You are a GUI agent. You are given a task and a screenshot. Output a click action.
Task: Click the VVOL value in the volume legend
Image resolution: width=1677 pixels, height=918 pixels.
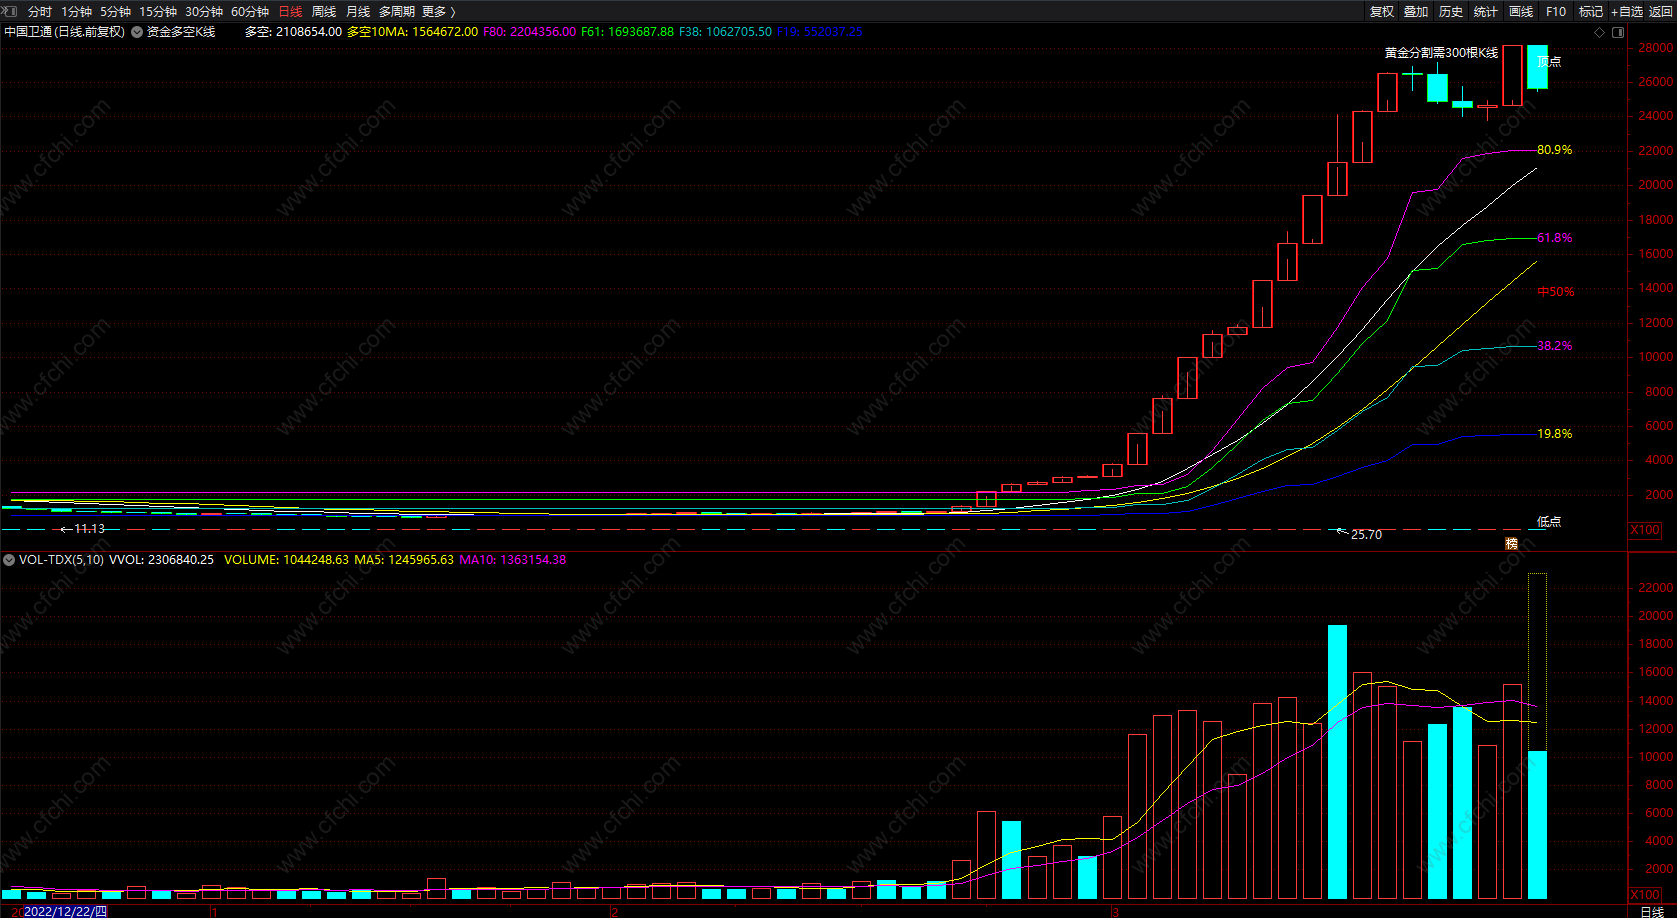[x=161, y=560]
